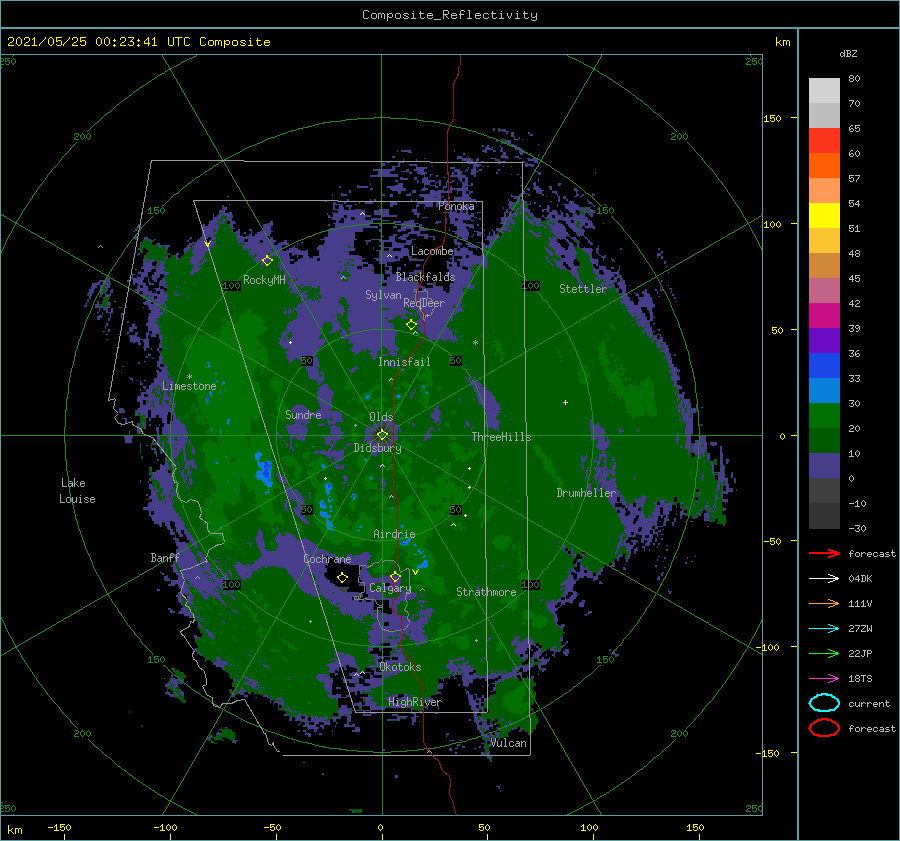Click the red forecast oval icon
The height and width of the screenshot is (841, 900).
(x=824, y=728)
